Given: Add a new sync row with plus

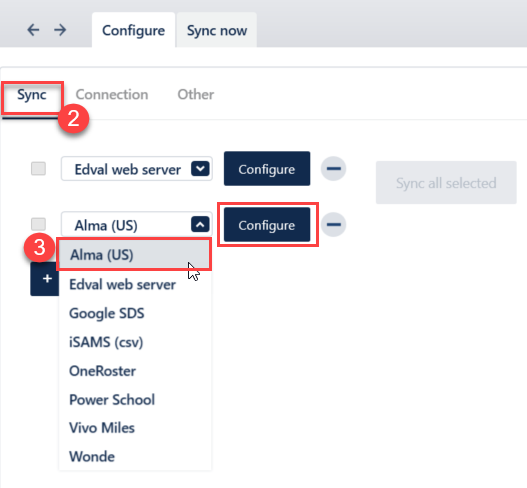Looking at the screenshot, I should 45,279.
